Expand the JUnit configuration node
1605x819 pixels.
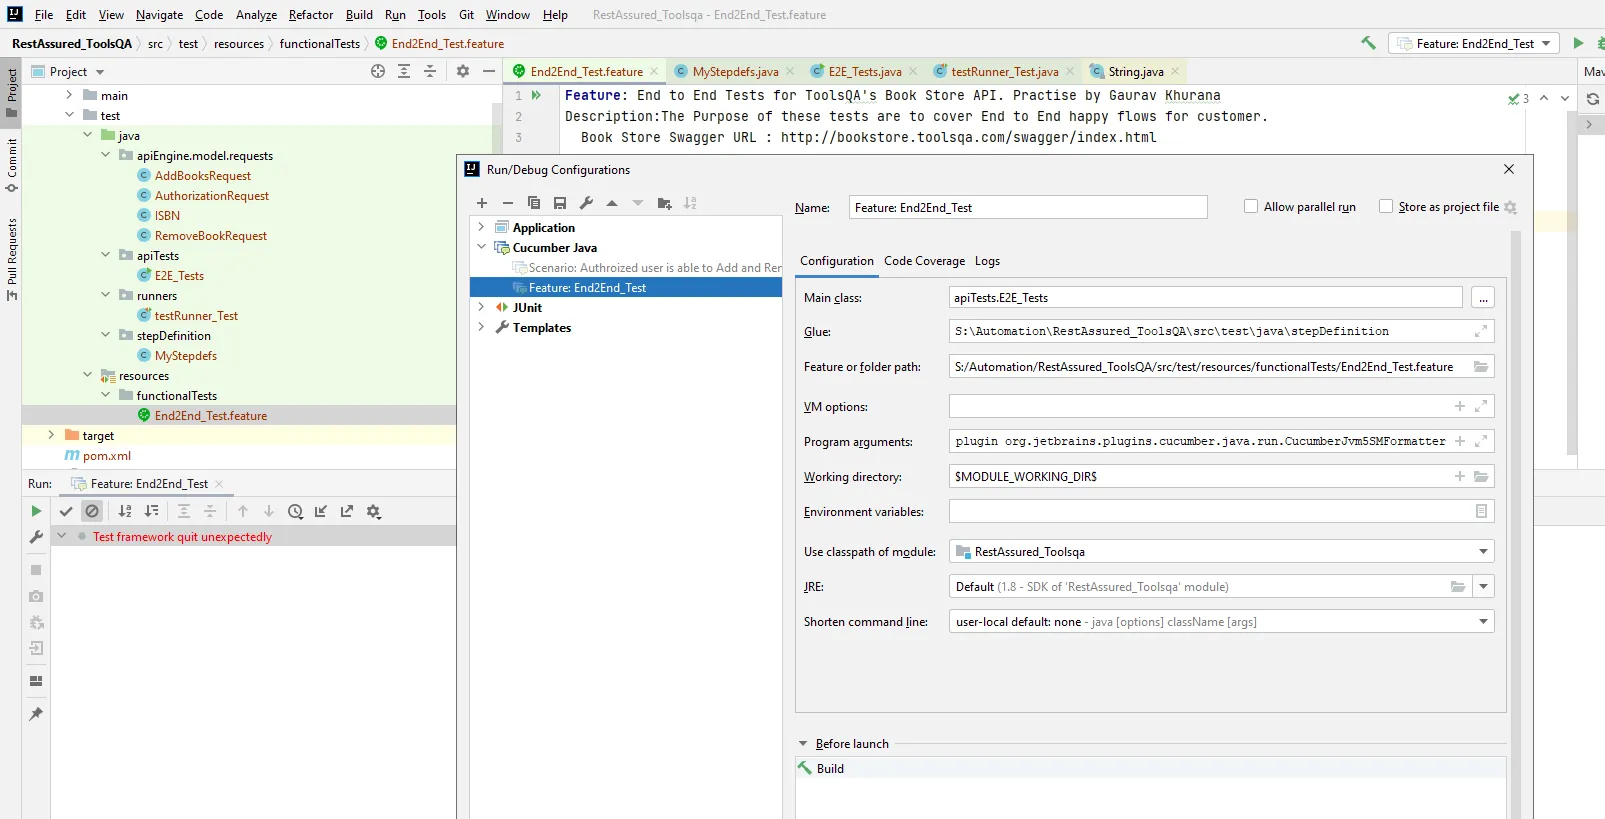pos(481,308)
